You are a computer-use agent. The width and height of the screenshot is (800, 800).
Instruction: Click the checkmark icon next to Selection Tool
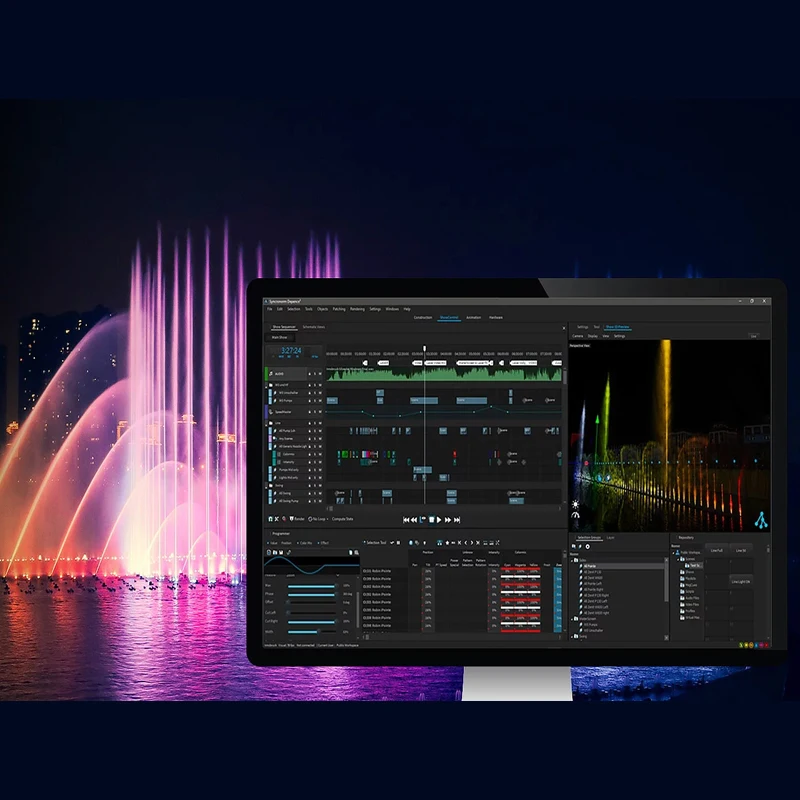coord(392,543)
